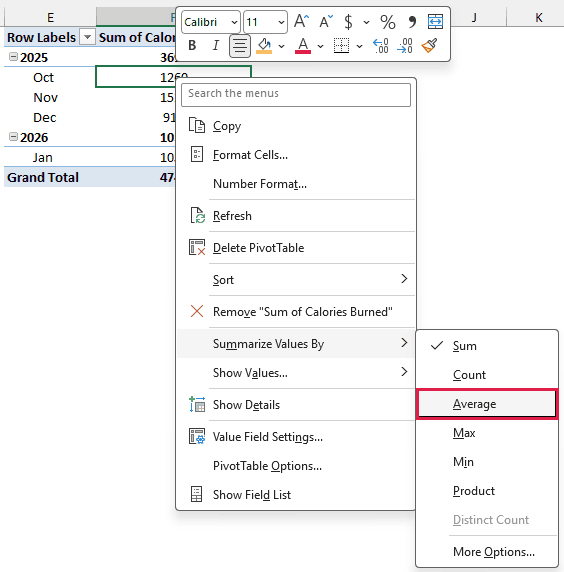
Task: Select the Grand Total label cell
Action: 50,177
